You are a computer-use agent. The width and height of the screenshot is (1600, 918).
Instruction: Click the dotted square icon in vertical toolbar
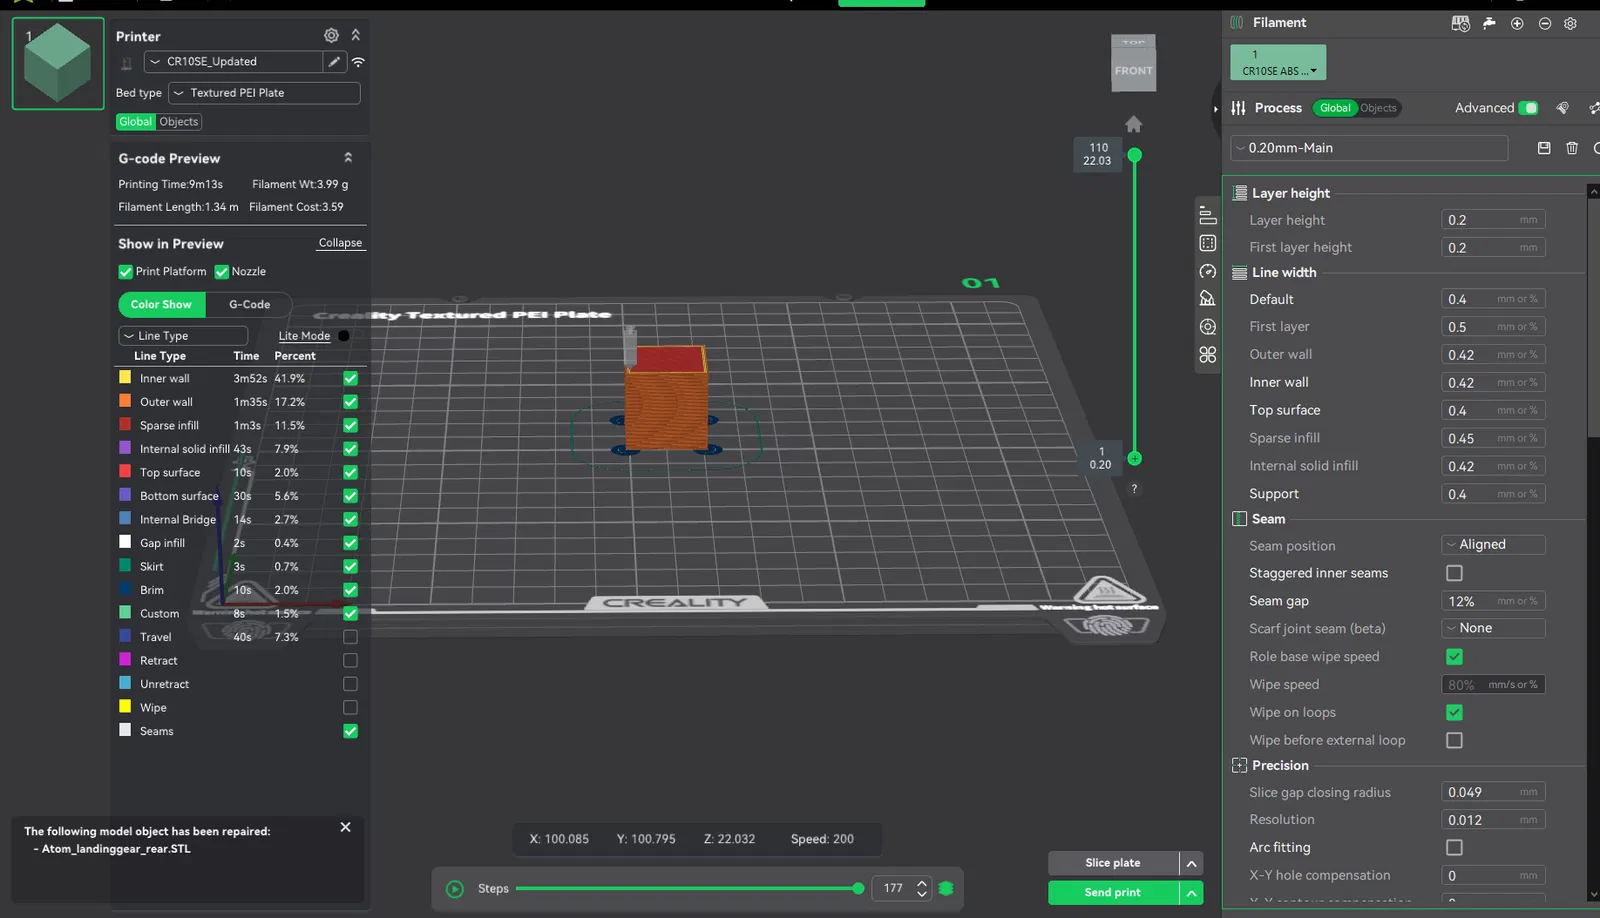pyautogui.click(x=1208, y=243)
